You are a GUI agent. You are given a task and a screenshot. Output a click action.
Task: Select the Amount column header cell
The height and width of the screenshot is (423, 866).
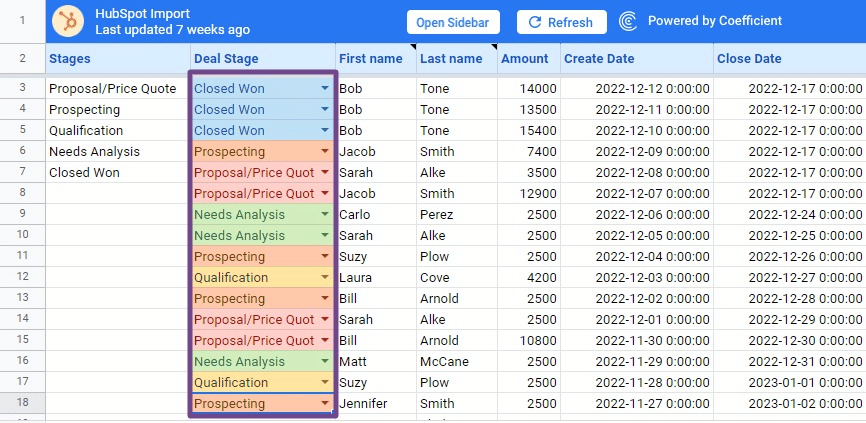[529, 59]
